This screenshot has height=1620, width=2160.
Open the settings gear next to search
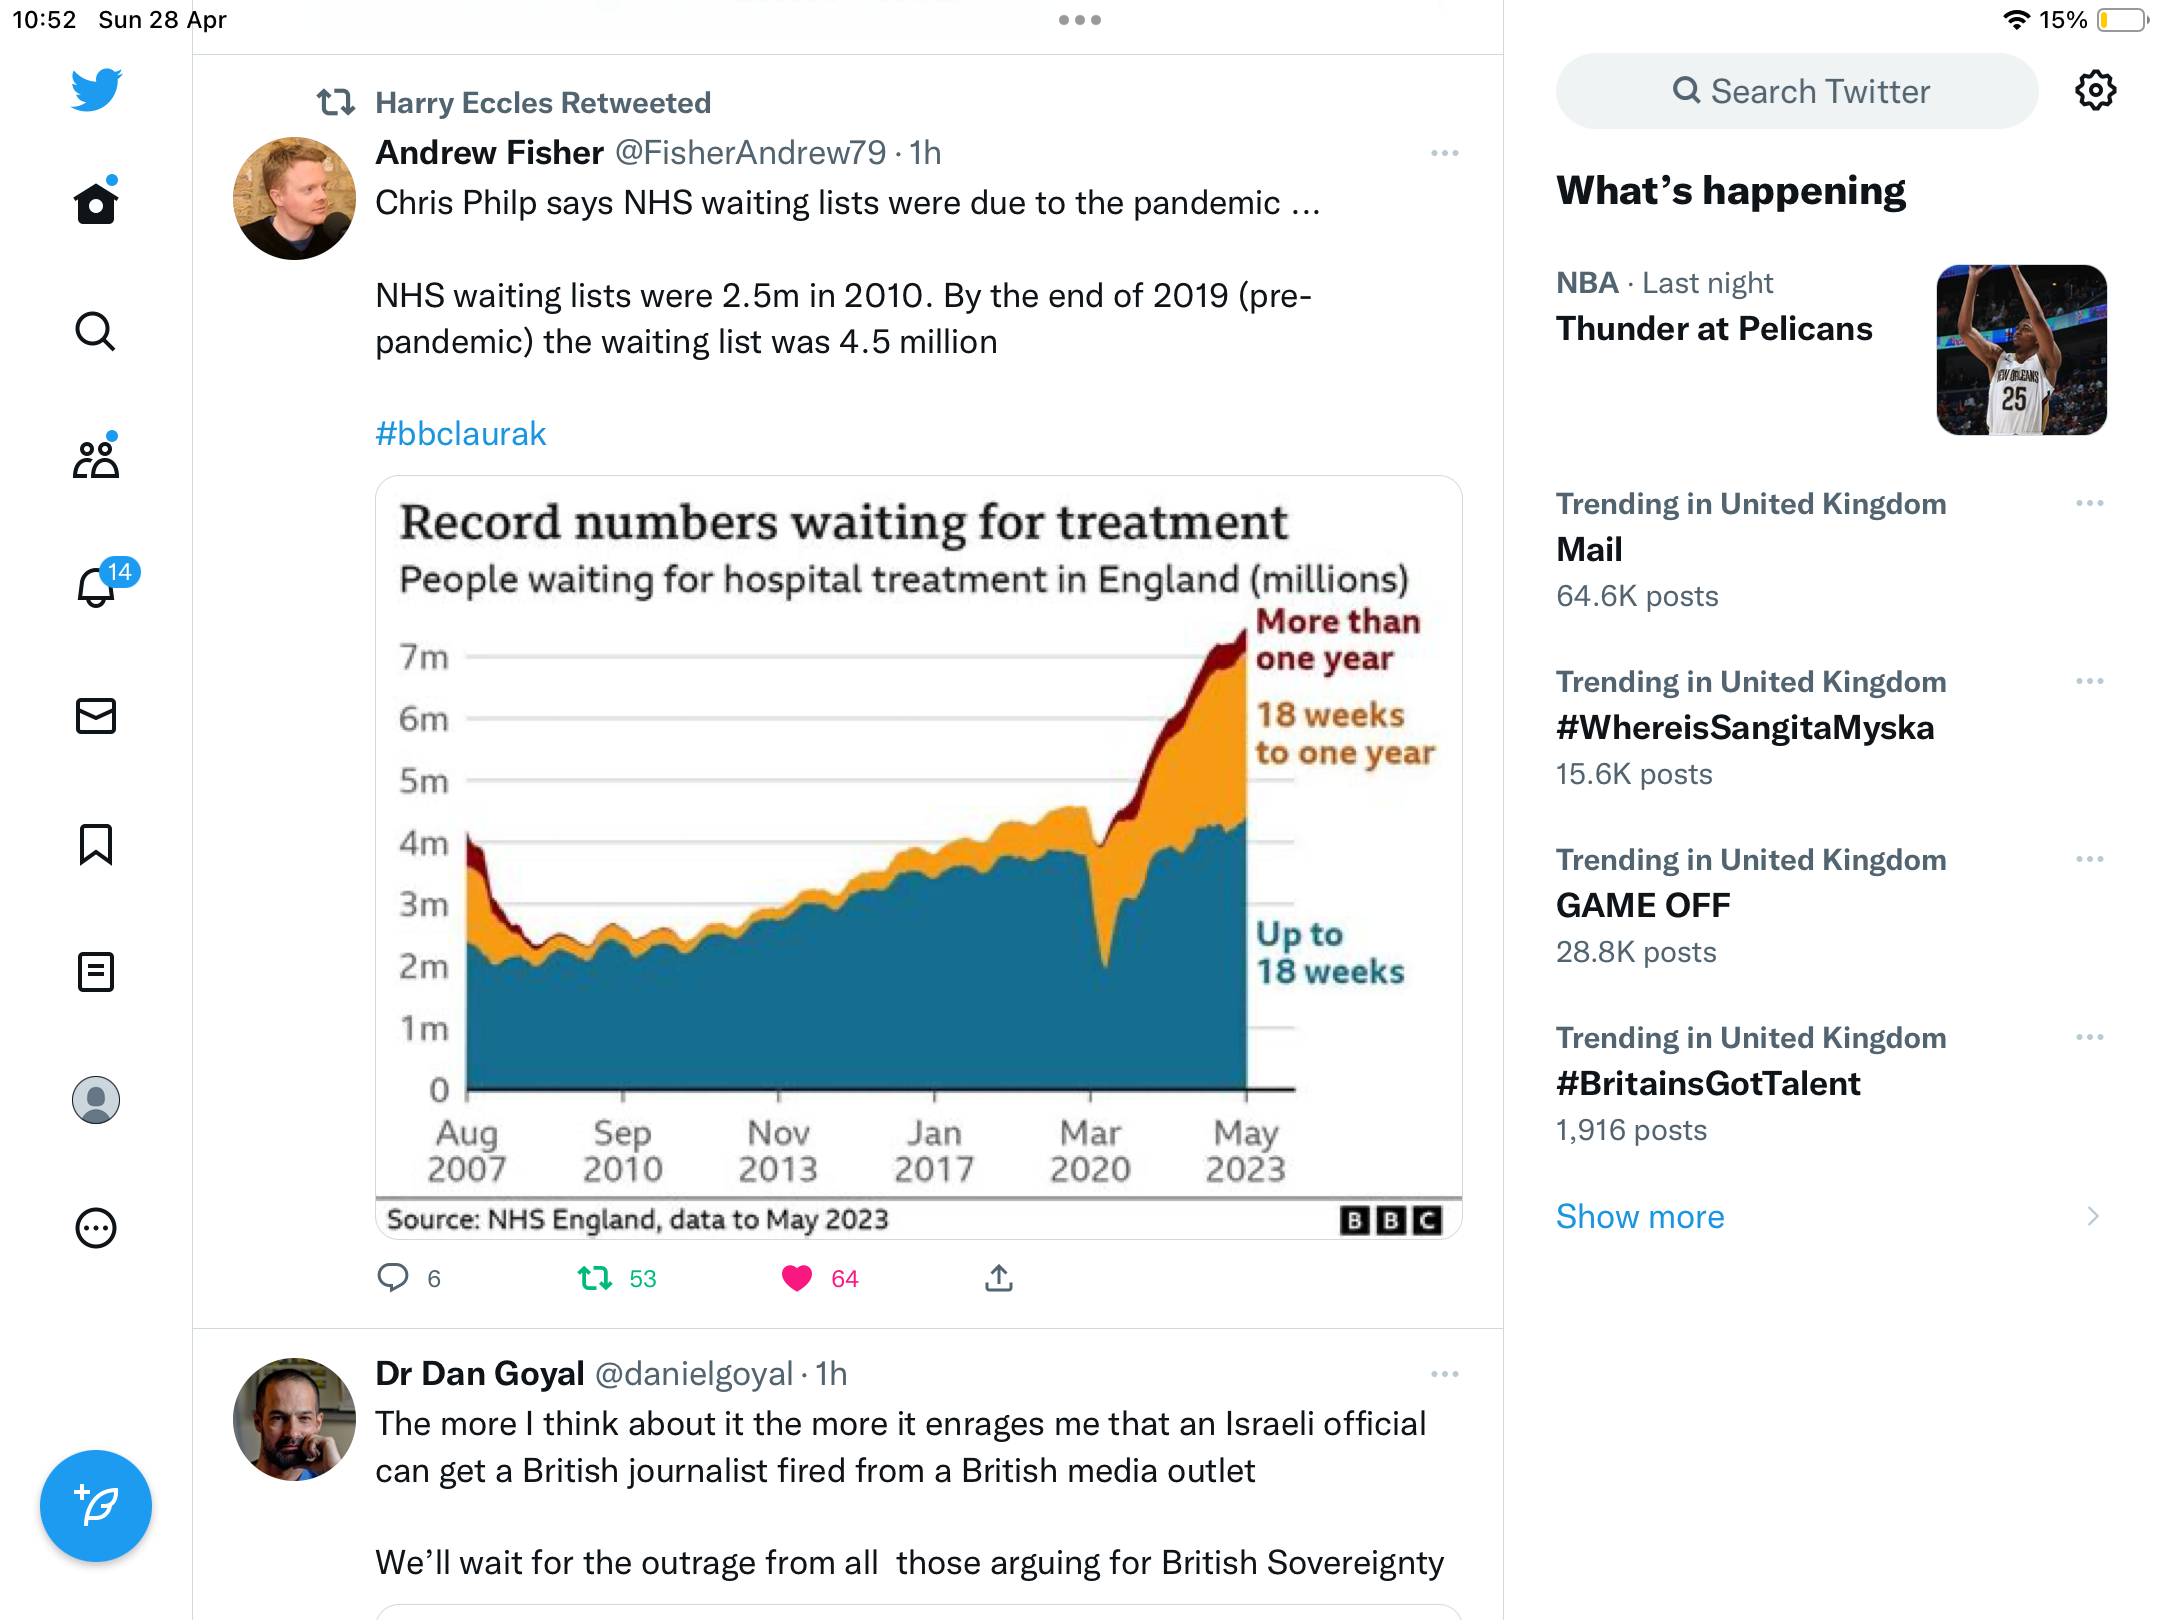(2096, 91)
